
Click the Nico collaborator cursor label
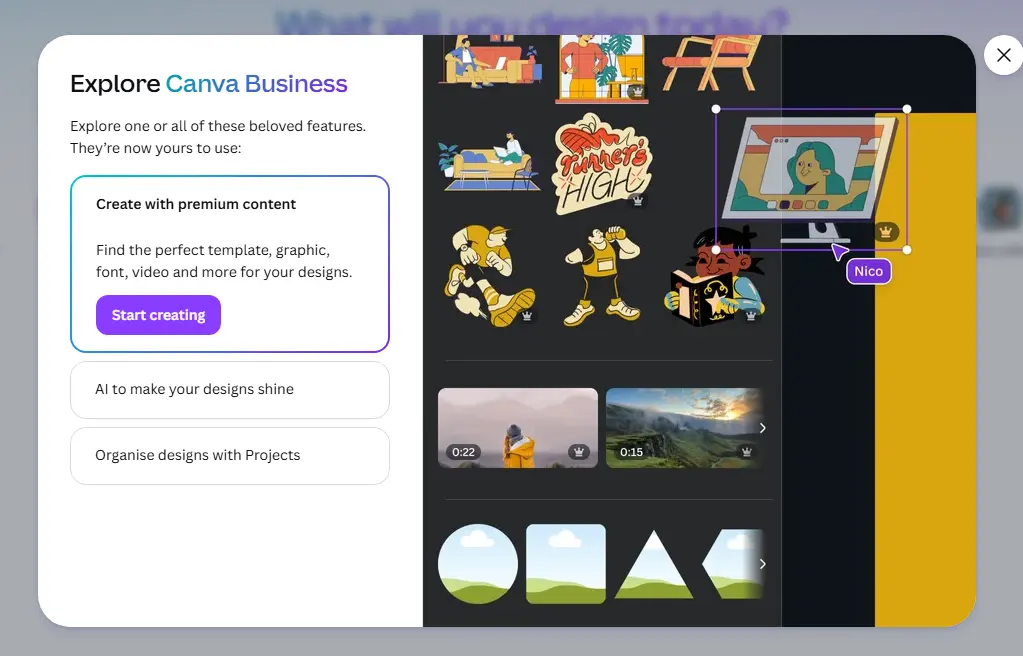pos(868,272)
